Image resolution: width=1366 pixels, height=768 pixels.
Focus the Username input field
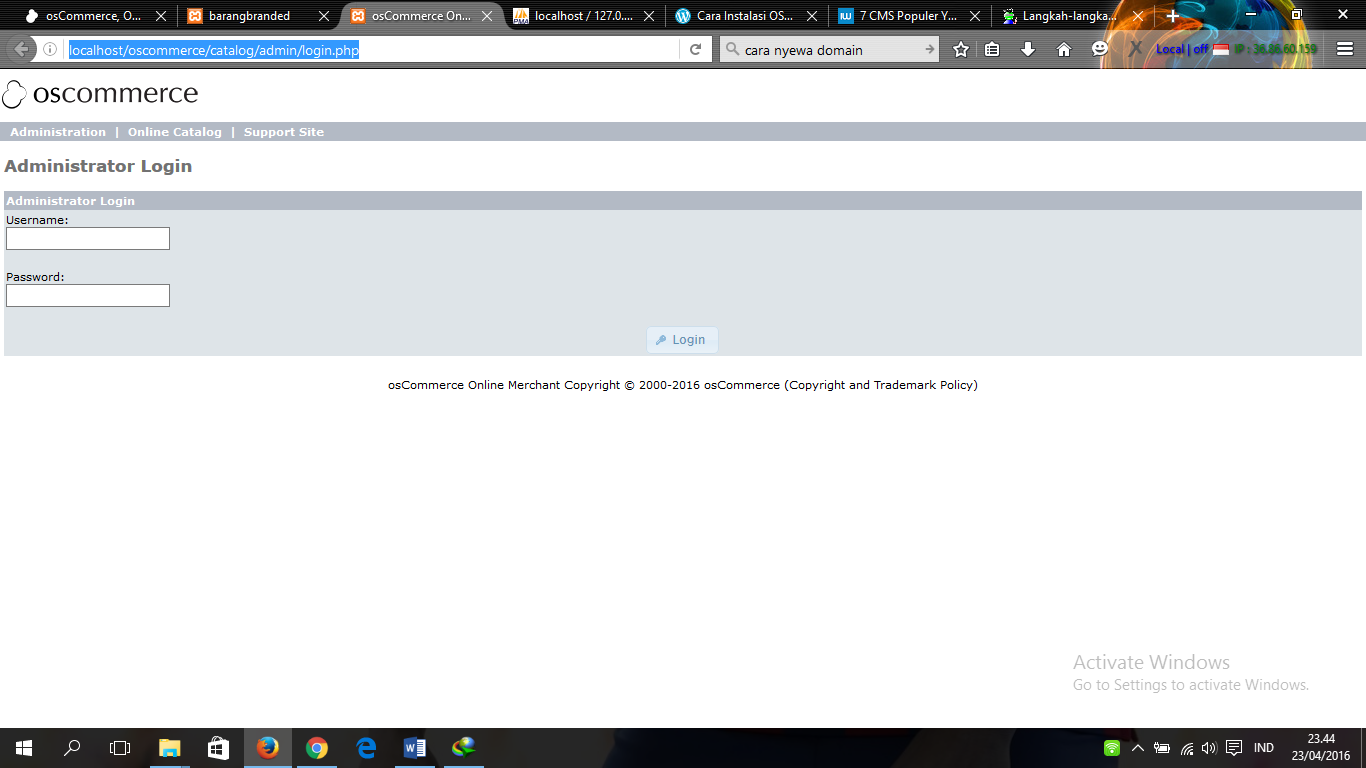[88, 238]
